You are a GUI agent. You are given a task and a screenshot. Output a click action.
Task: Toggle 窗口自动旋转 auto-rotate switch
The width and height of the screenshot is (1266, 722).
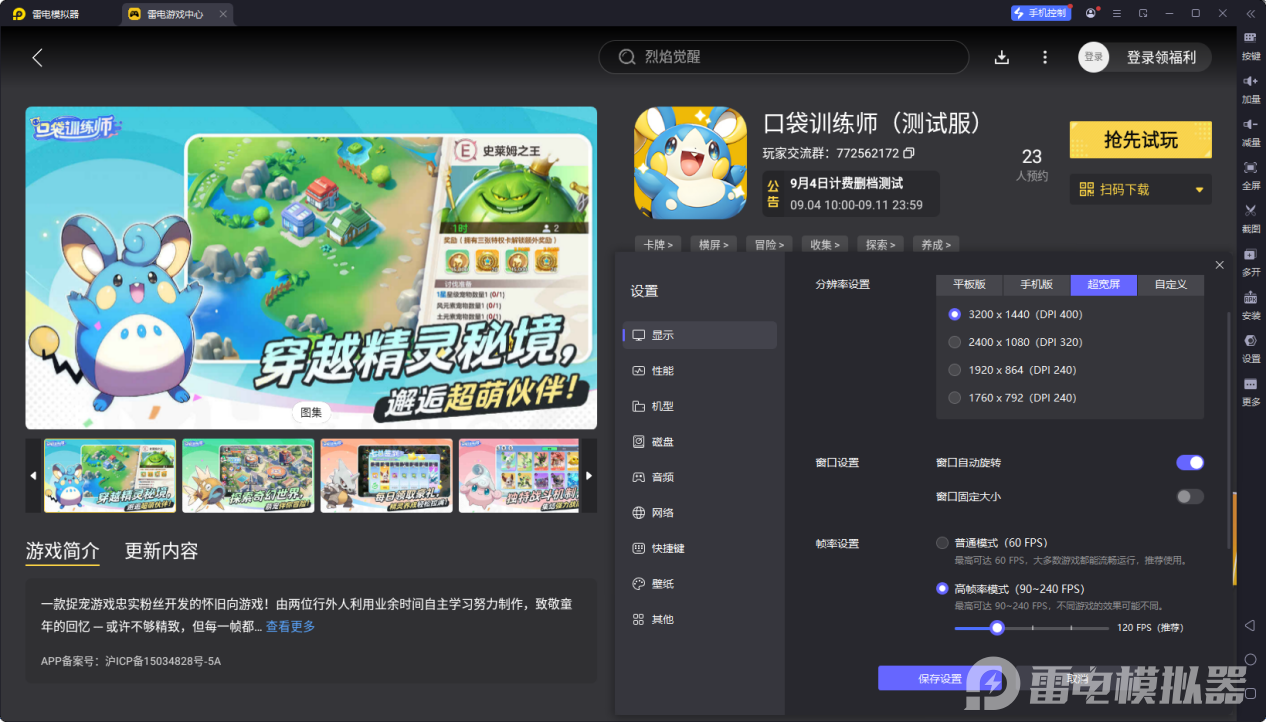1189,462
